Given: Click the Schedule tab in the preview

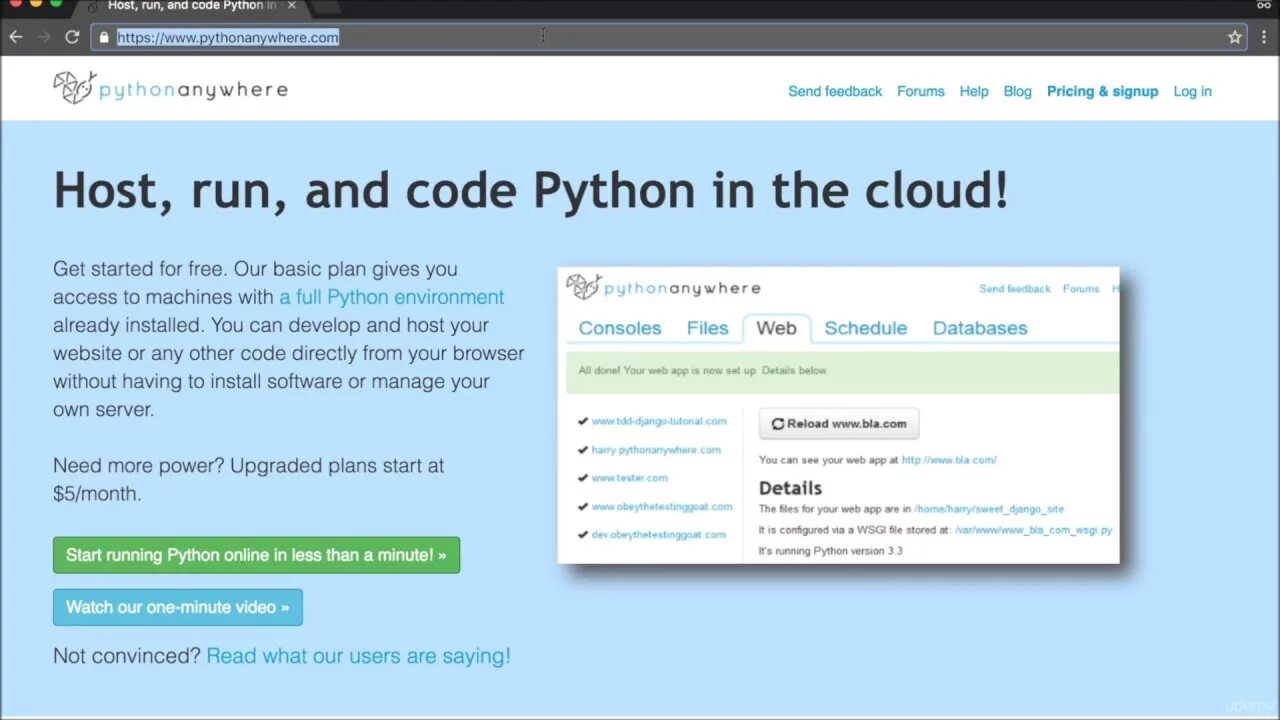Looking at the screenshot, I should click(865, 328).
